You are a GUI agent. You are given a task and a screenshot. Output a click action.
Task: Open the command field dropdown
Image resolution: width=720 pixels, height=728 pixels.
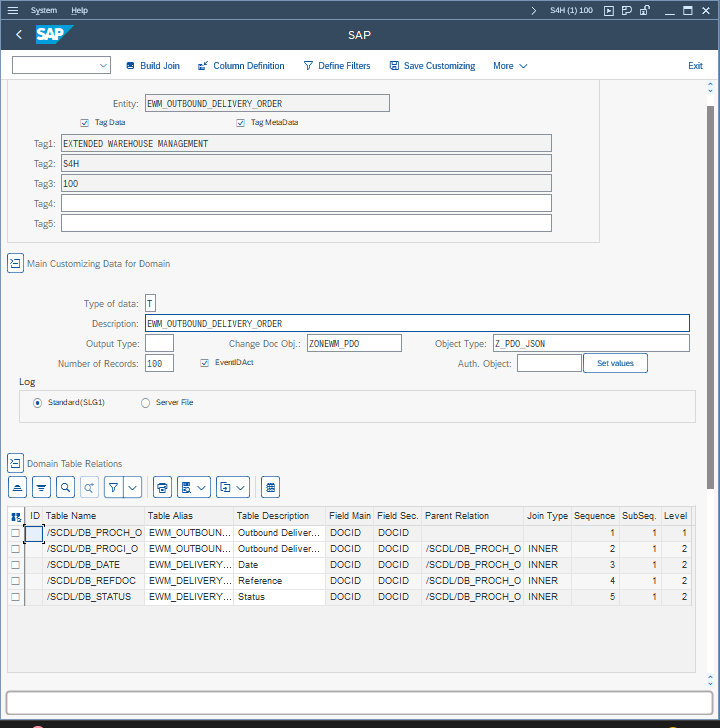tap(104, 66)
